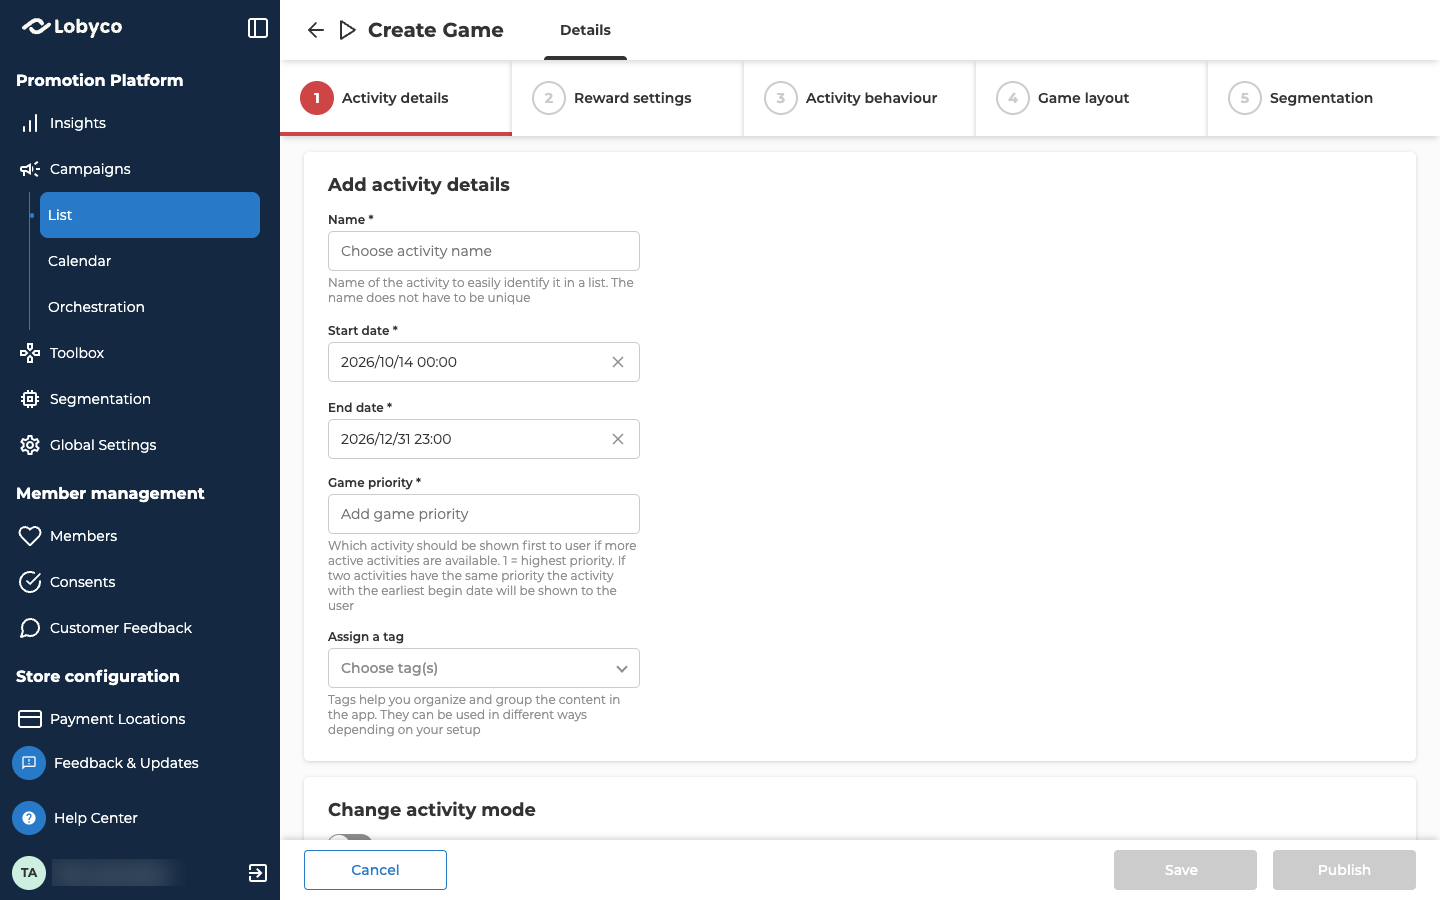The width and height of the screenshot is (1440, 900).
Task: Open Feedback & Updates
Action: [x=106, y=763]
